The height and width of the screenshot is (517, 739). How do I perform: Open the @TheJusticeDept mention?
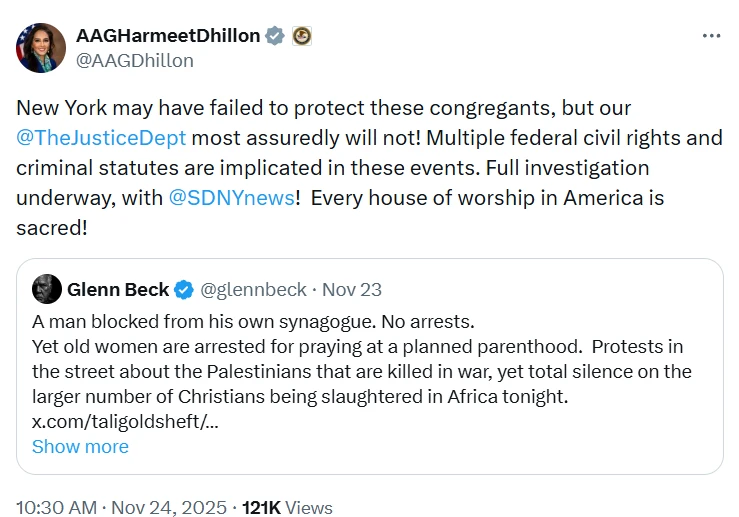[x=101, y=138]
